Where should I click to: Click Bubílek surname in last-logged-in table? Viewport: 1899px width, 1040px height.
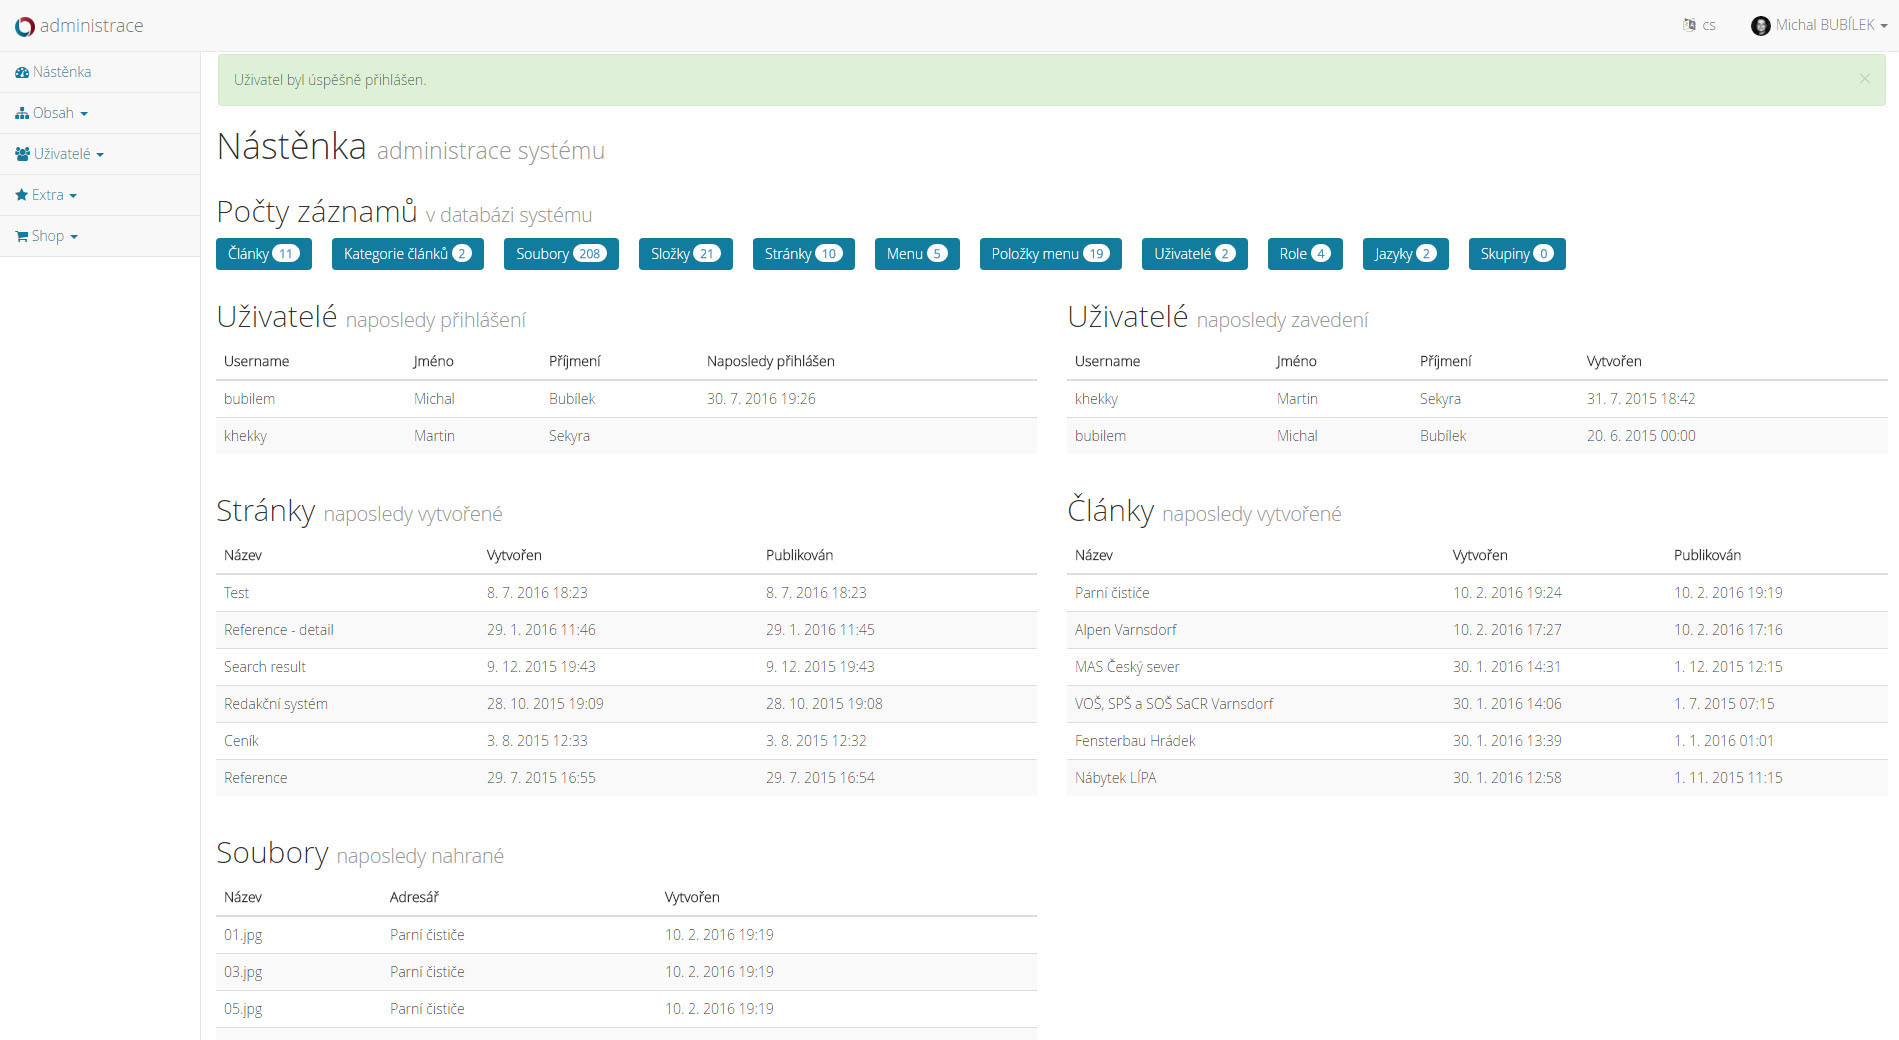(572, 399)
